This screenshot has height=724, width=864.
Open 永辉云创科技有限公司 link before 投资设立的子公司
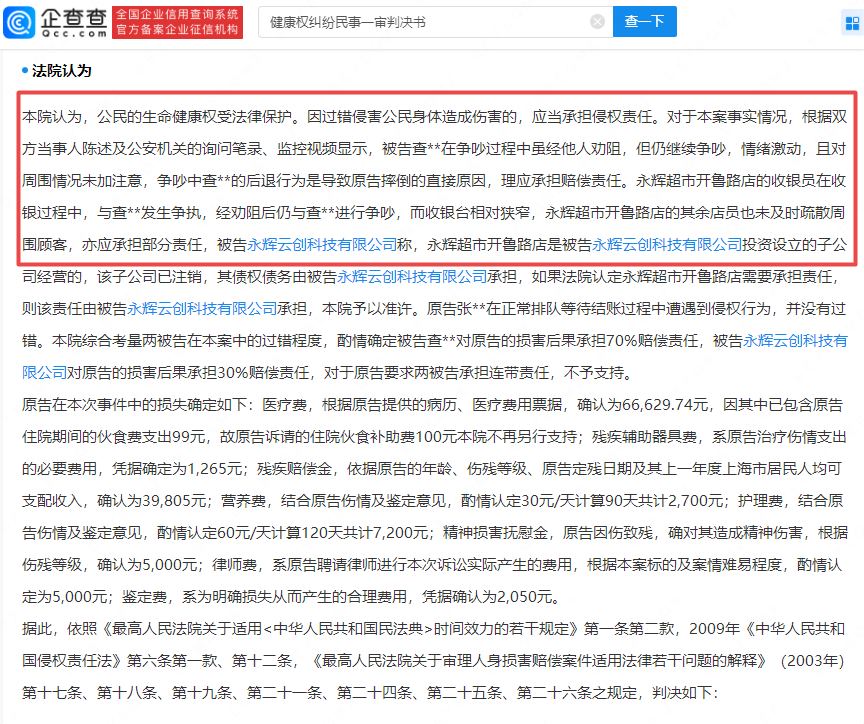point(667,245)
